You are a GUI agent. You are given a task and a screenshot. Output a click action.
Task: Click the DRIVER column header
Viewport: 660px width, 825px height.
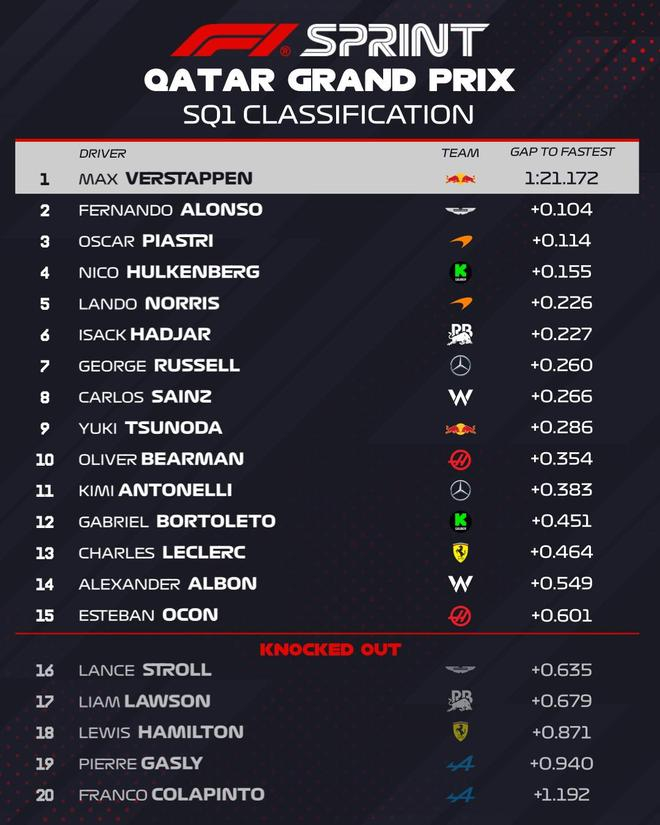pyautogui.click(x=102, y=153)
